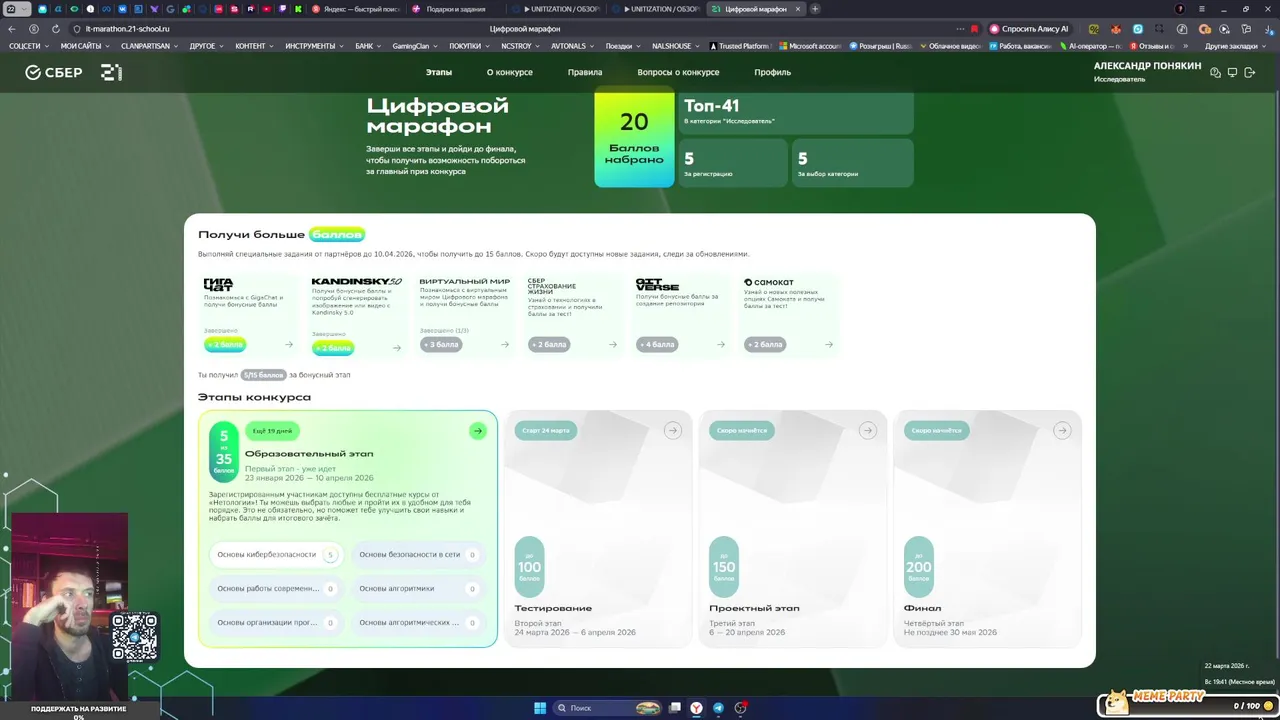Open the Правила menu item
The width and height of the screenshot is (1280, 720).
point(585,72)
